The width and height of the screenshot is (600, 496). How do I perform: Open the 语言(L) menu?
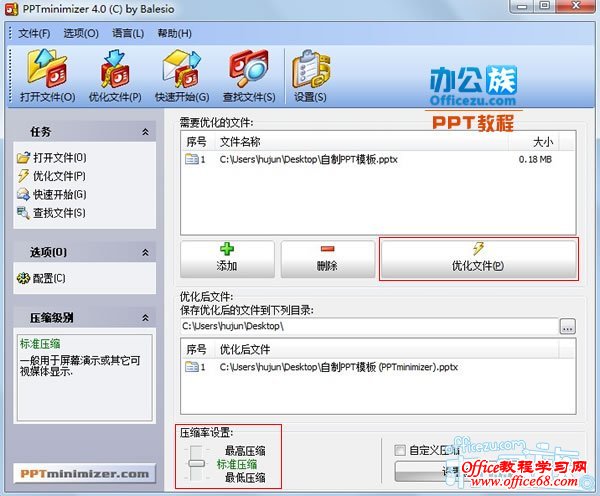tap(128, 33)
